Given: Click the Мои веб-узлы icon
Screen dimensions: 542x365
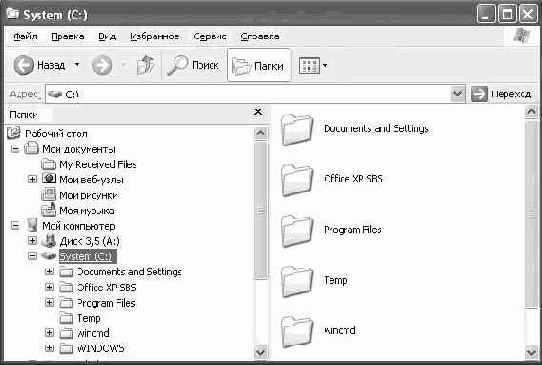Looking at the screenshot, I should (x=49, y=179).
